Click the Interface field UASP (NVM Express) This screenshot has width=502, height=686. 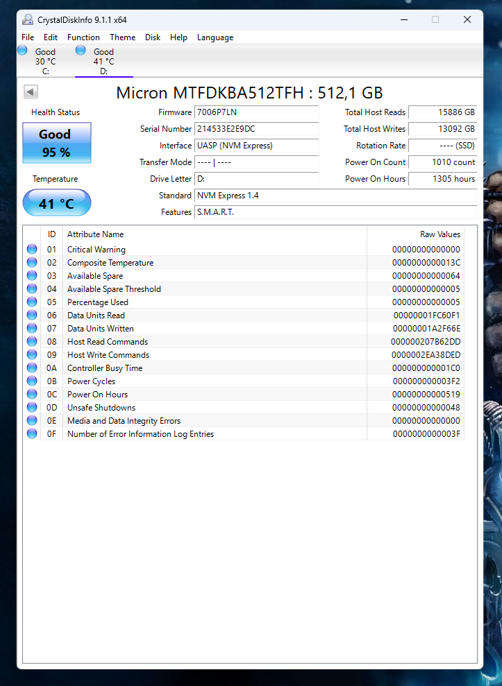(256, 145)
